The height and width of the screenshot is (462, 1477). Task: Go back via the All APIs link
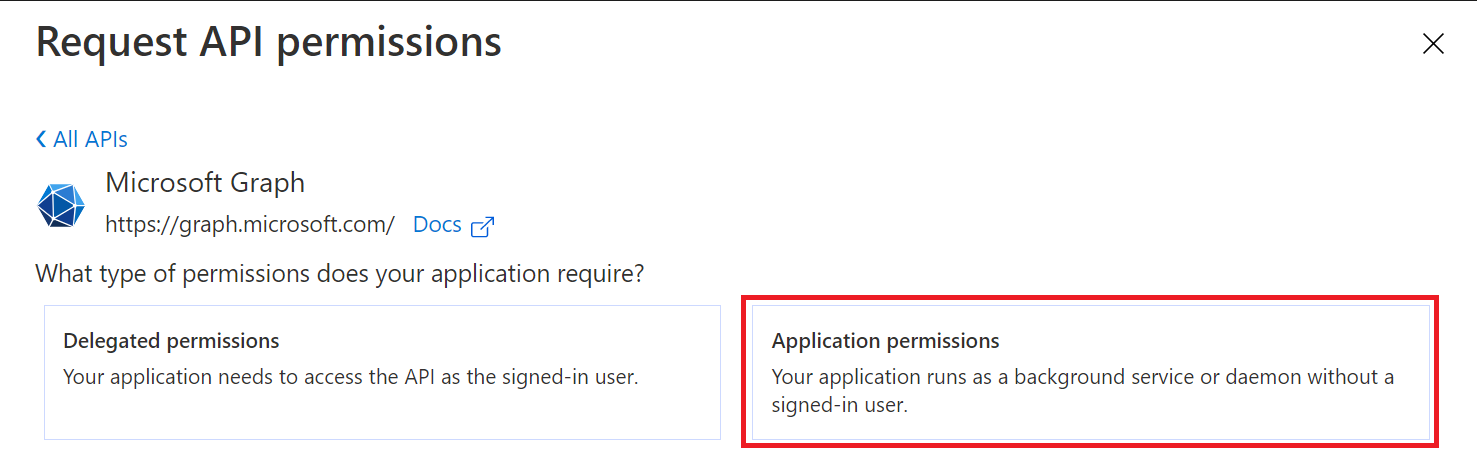click(x=90, y=139)
